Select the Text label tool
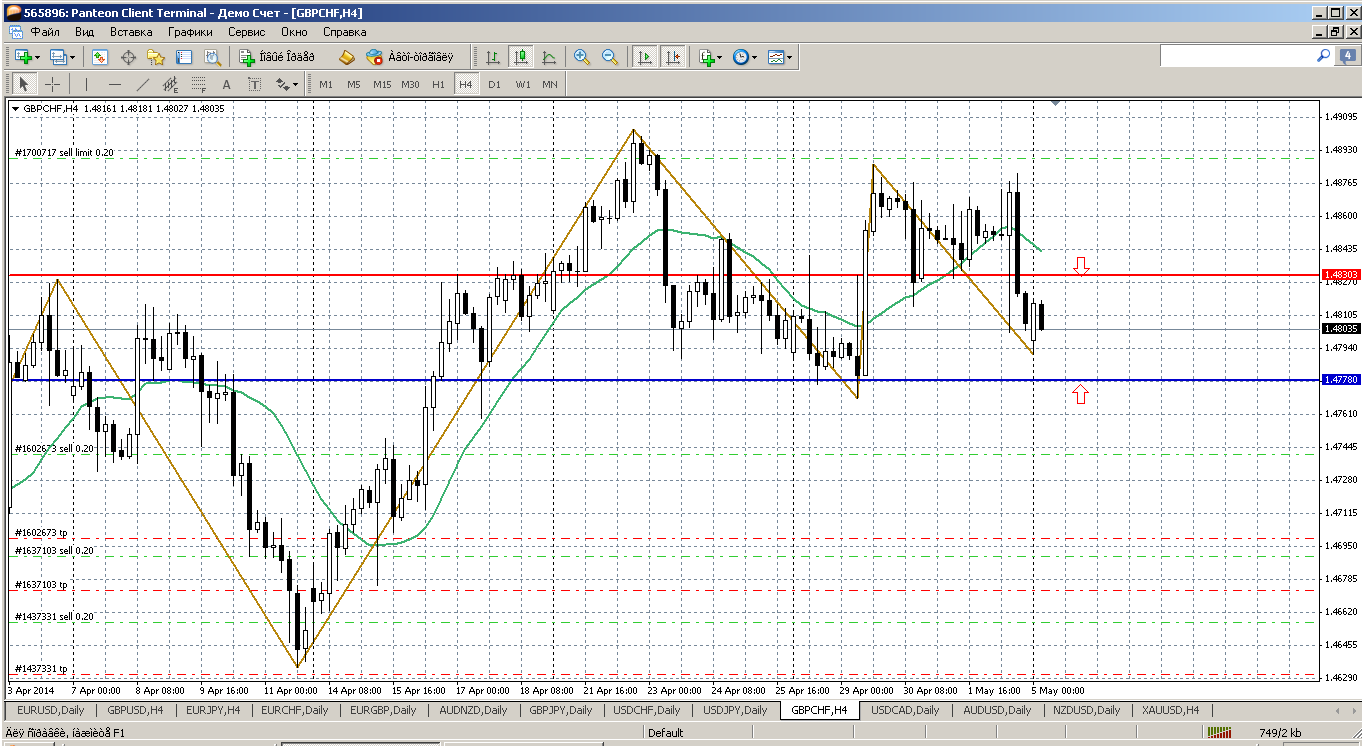The height and width of the screenshot is (746, 1368). tap(227, 84)
